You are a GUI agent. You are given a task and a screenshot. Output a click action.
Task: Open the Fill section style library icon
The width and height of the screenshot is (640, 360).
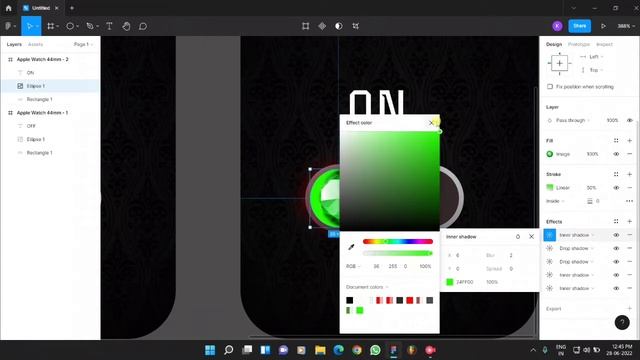[x=616, y=141]
